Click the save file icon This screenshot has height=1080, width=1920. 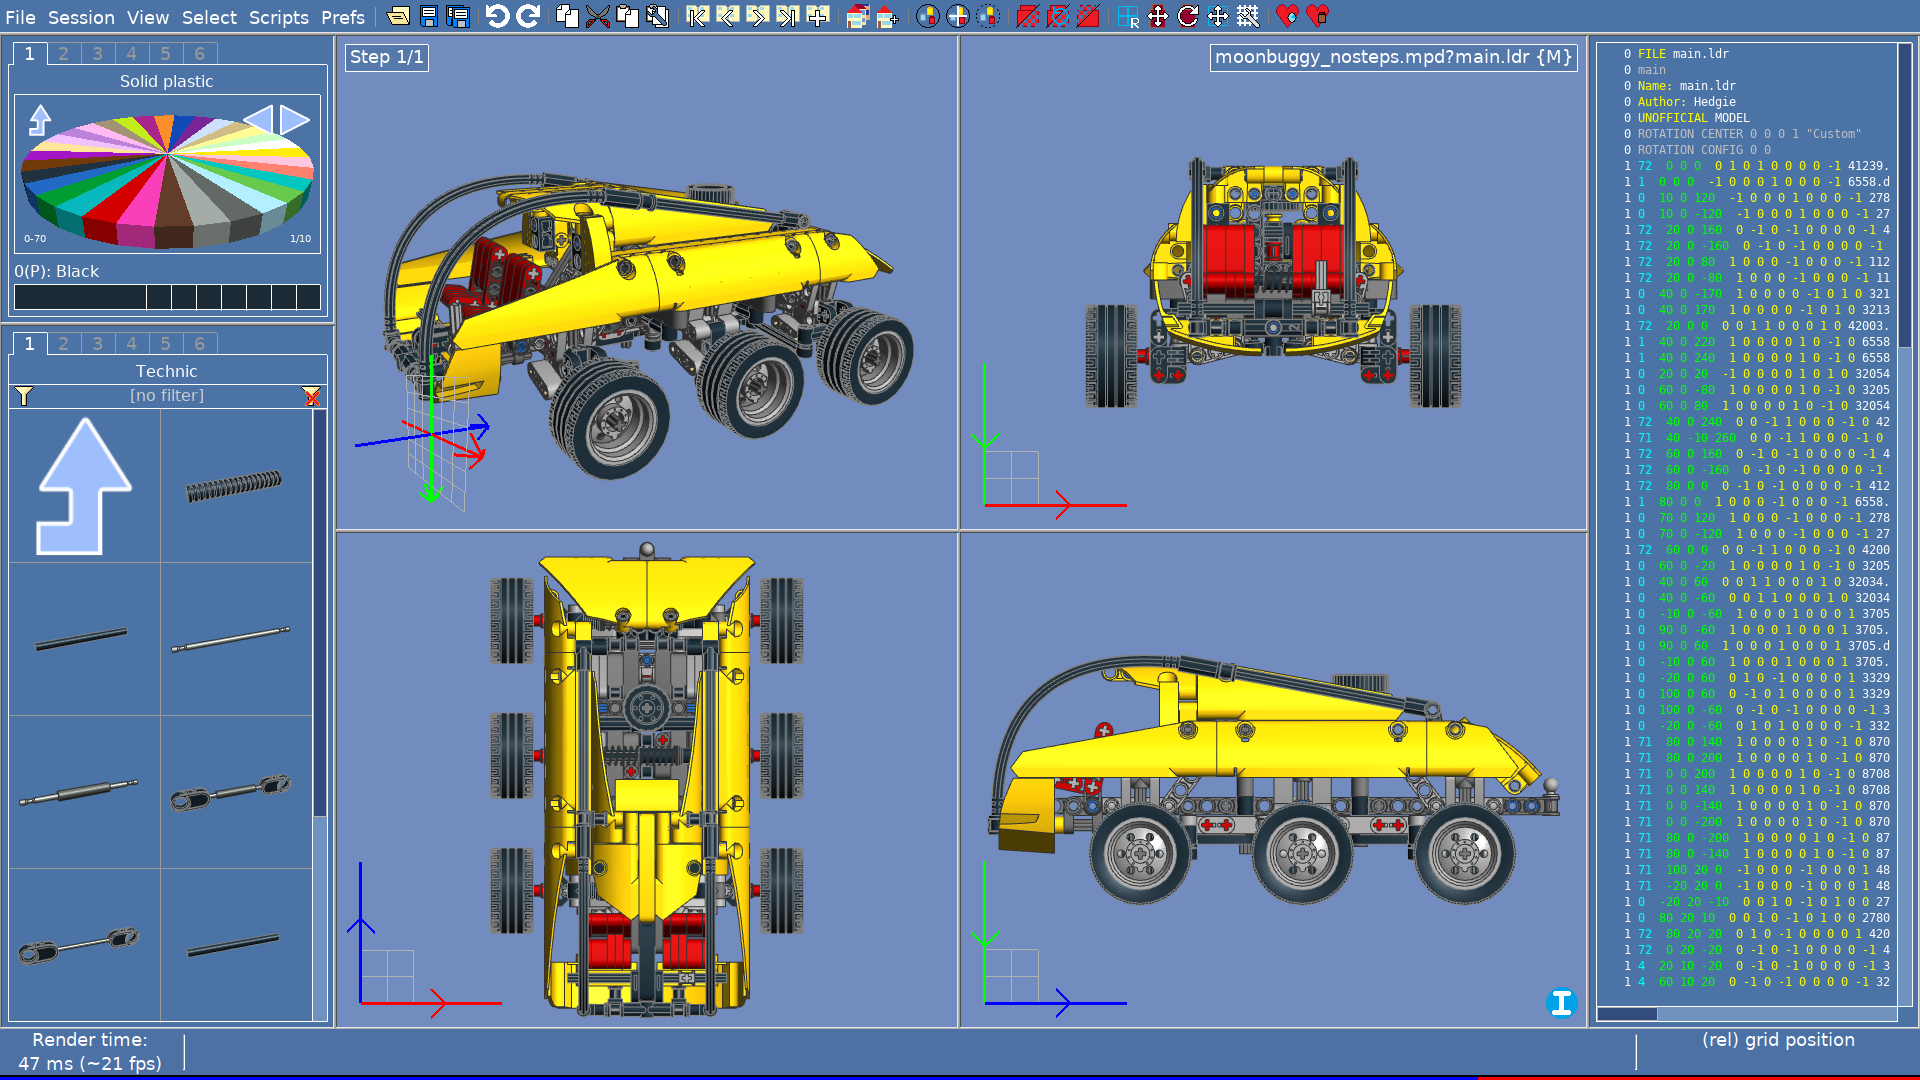(428, 16)
